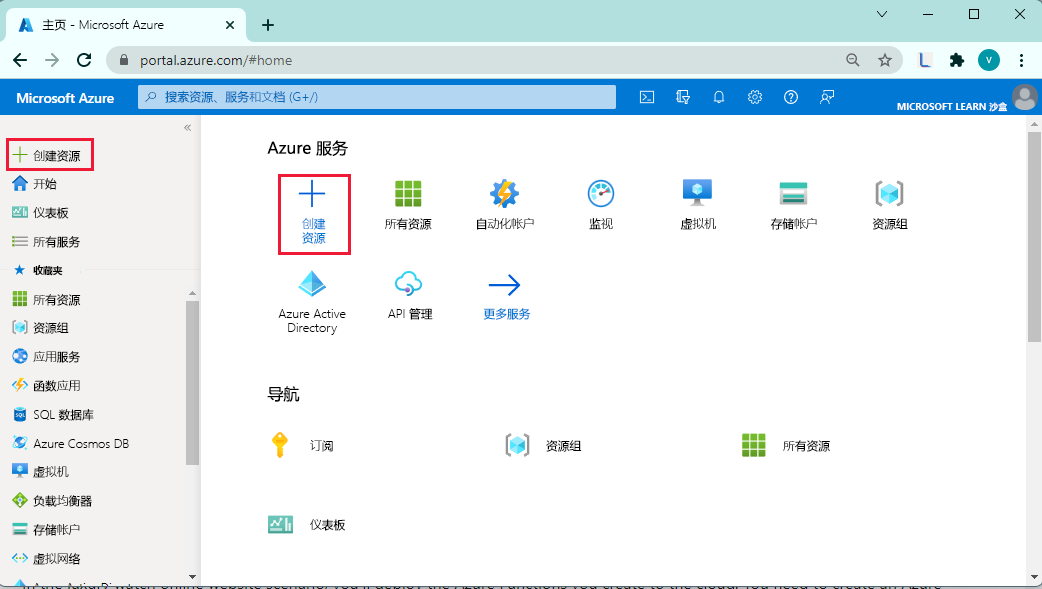Open Azure Cosmos DB in sidebar
Image resolution: width=1042 pixels, height=589 pixels.
(70, 443)
